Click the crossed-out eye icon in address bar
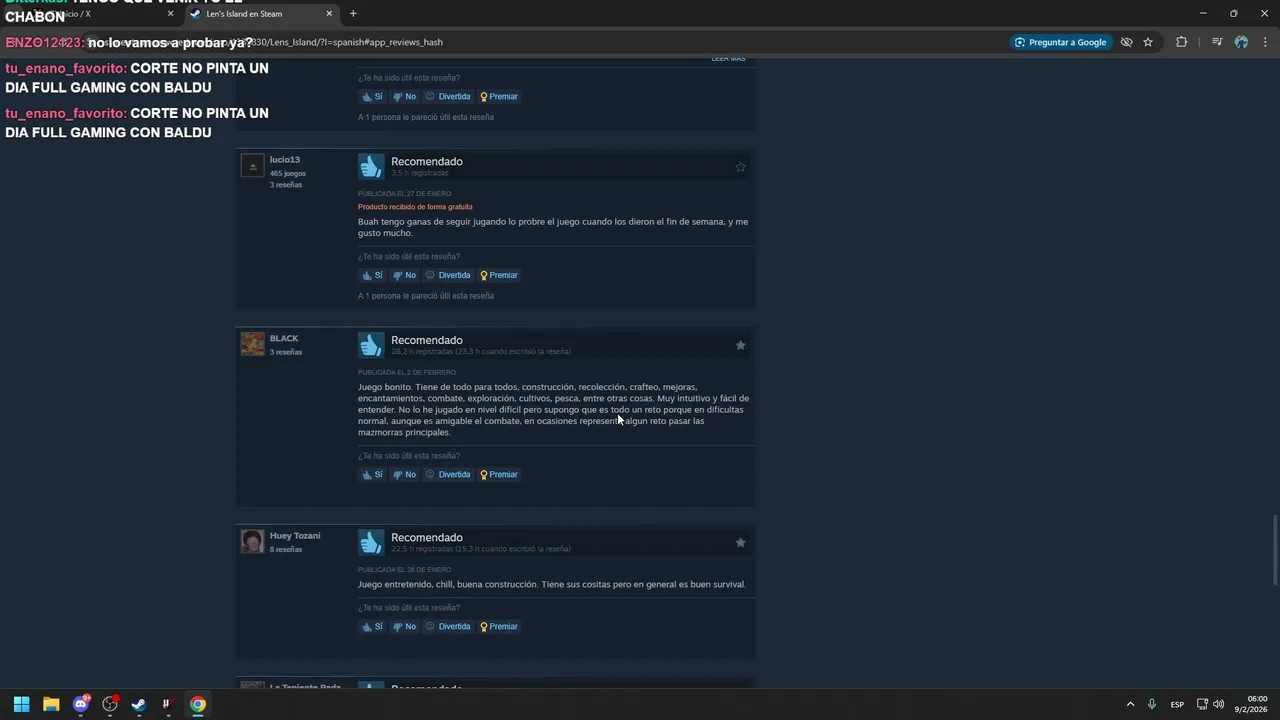1280x720 pixels. pos(1126,42)
